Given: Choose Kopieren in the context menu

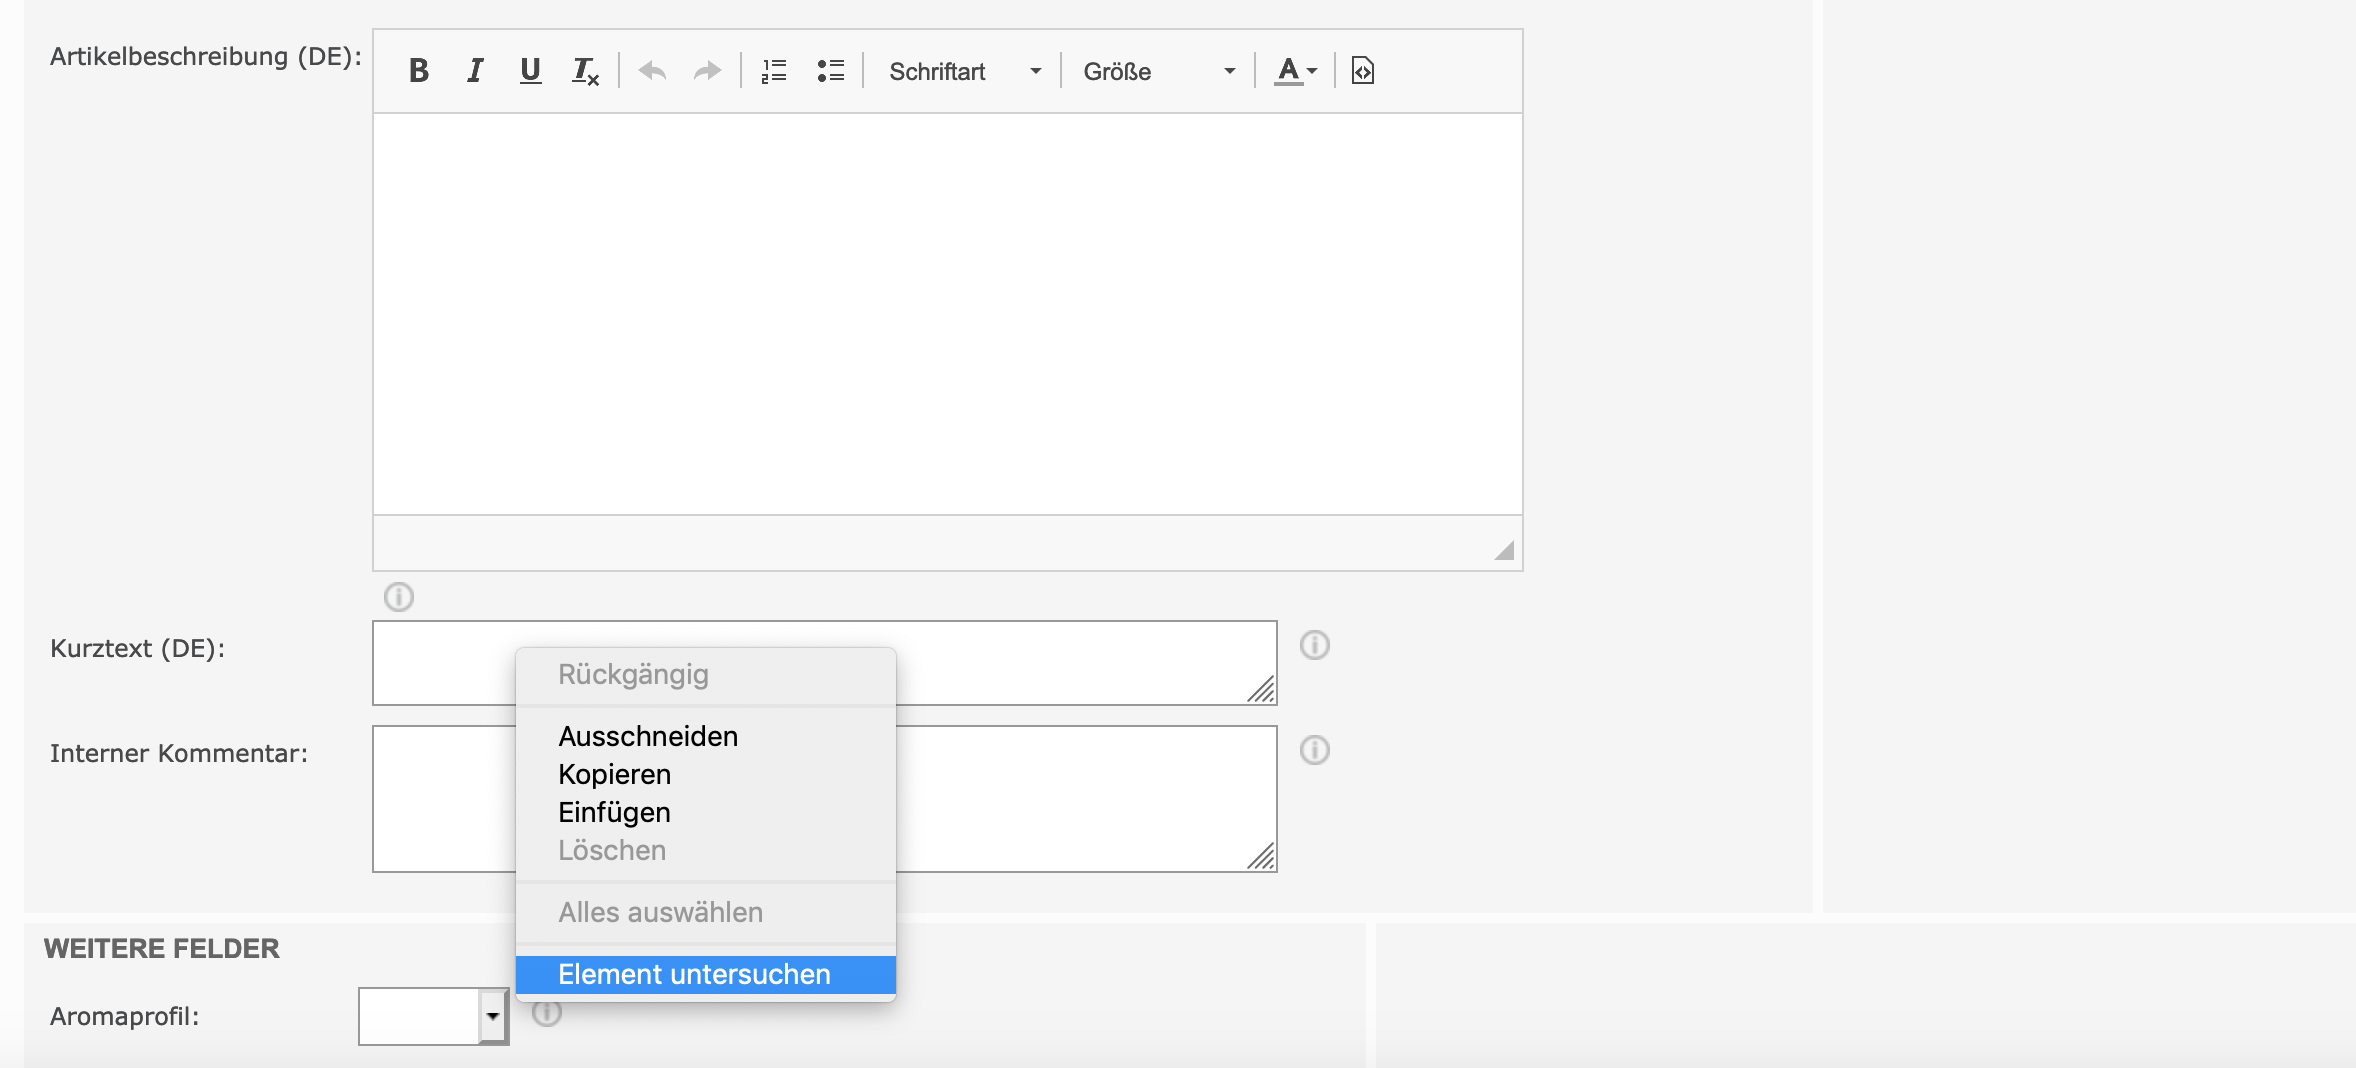Looking at the screenshot, I should tap(614, 774).
